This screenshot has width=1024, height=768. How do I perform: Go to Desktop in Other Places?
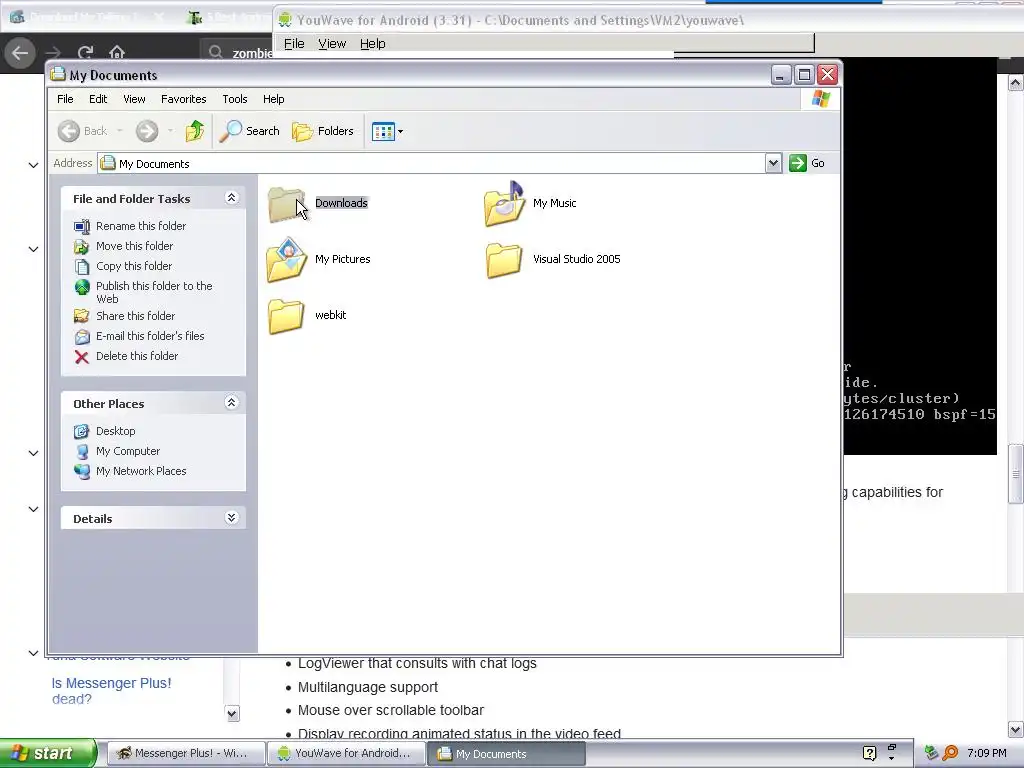pos(116,431)
